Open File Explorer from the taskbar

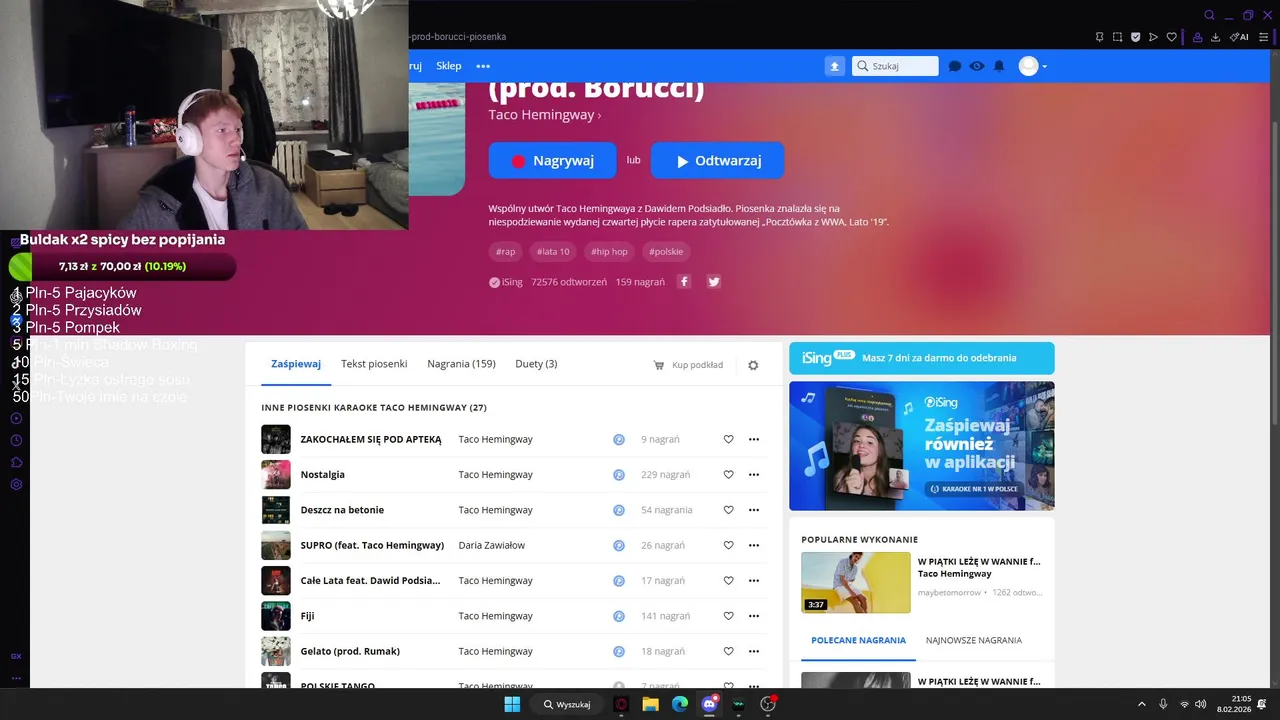(x=650, y=704)
